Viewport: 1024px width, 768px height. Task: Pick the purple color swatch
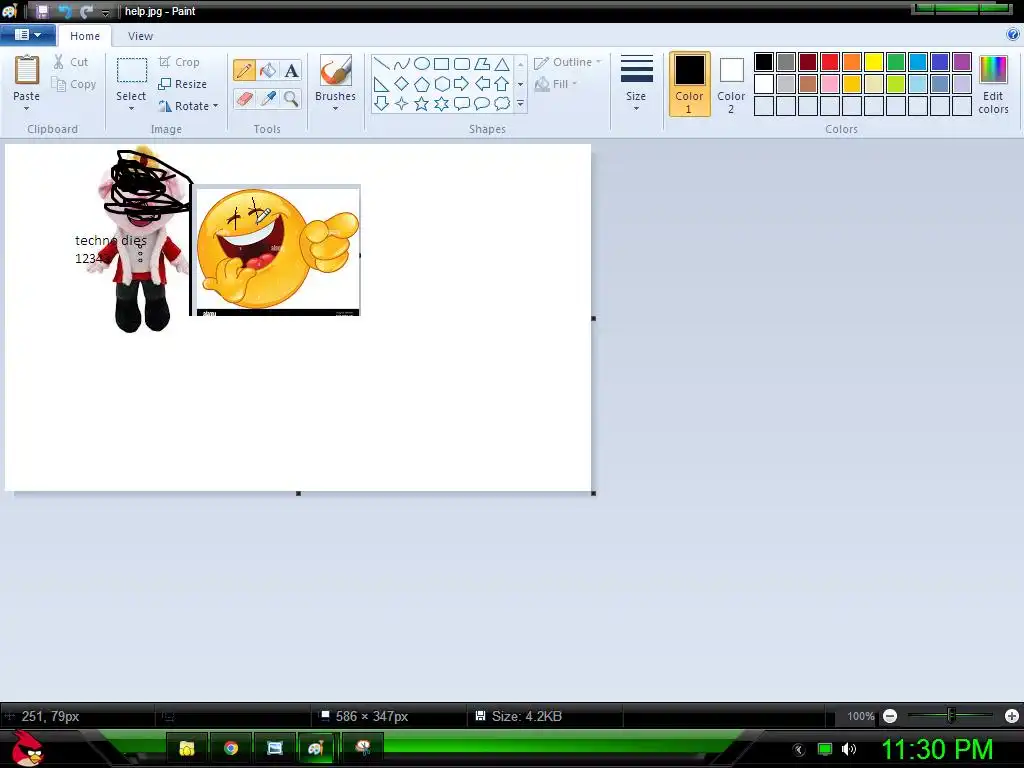(x=961, y=62)
